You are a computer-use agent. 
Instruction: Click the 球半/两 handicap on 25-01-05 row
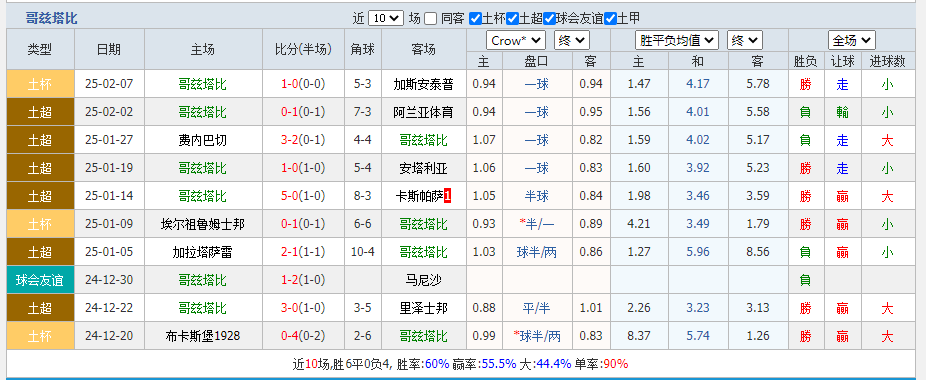[536, 252]
